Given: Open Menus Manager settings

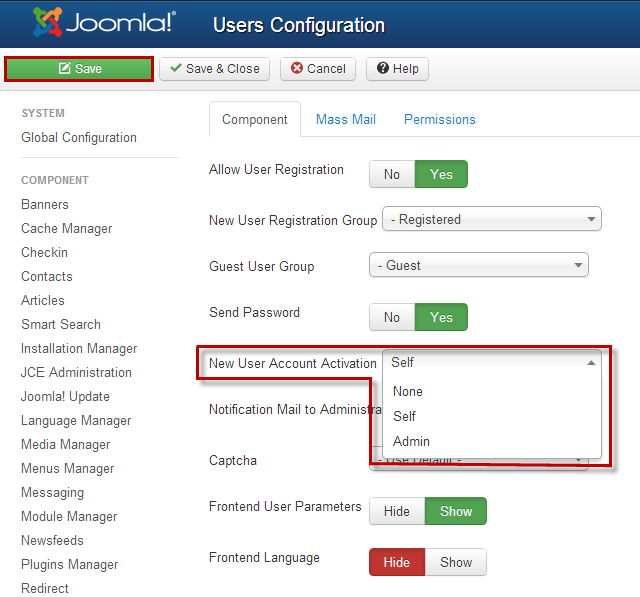Looking at the screenshot, I should 67,468.
